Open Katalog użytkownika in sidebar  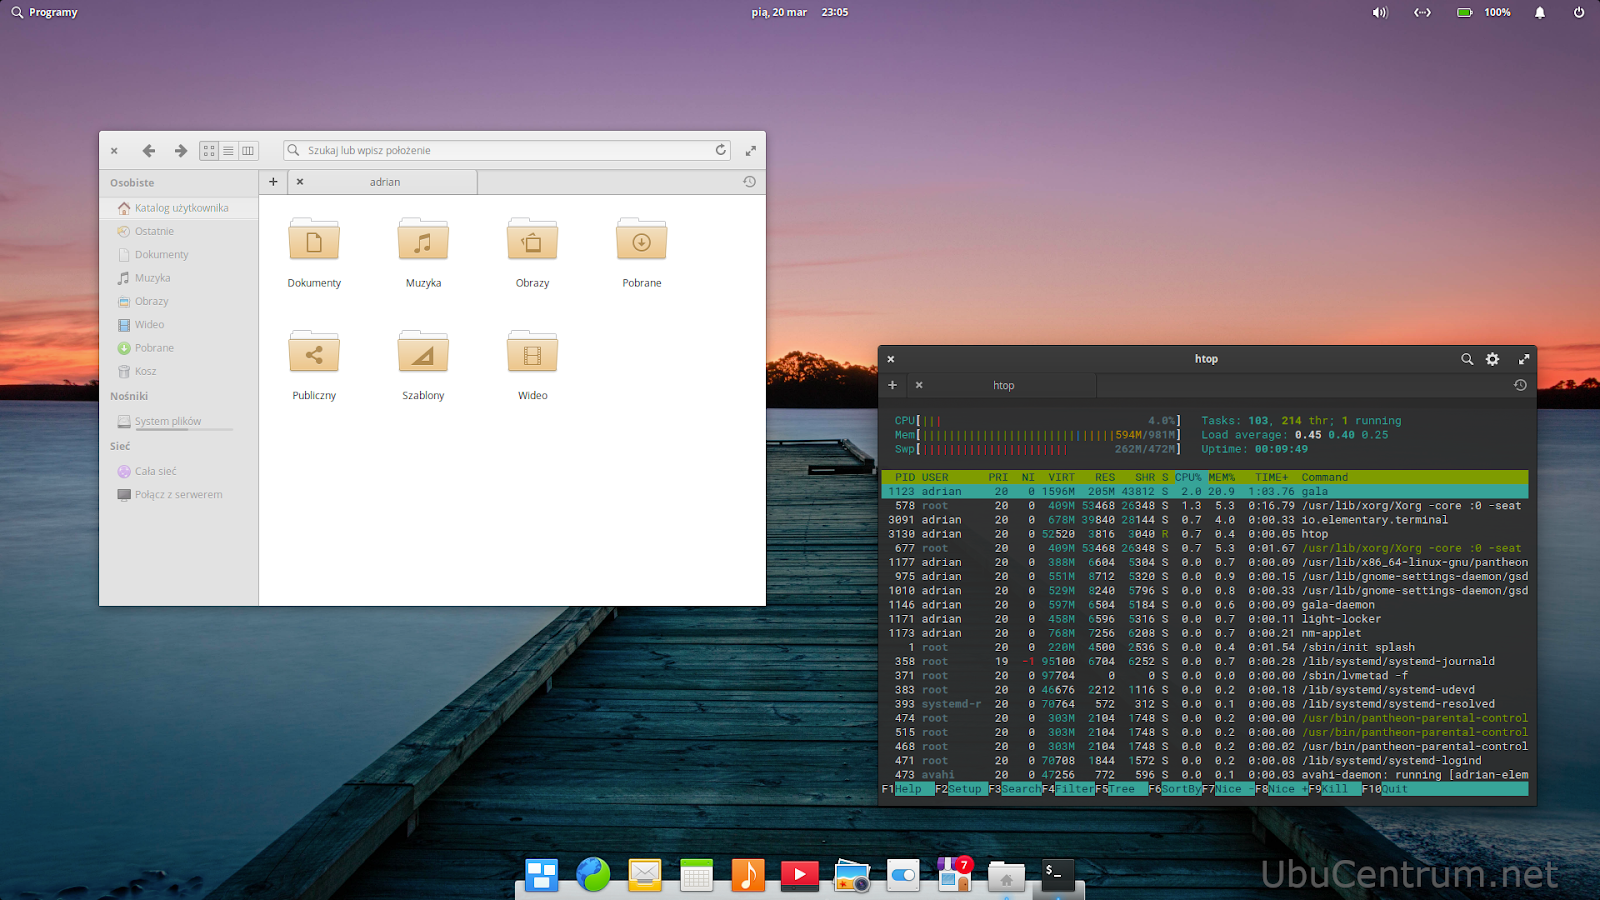coord(180,208)
